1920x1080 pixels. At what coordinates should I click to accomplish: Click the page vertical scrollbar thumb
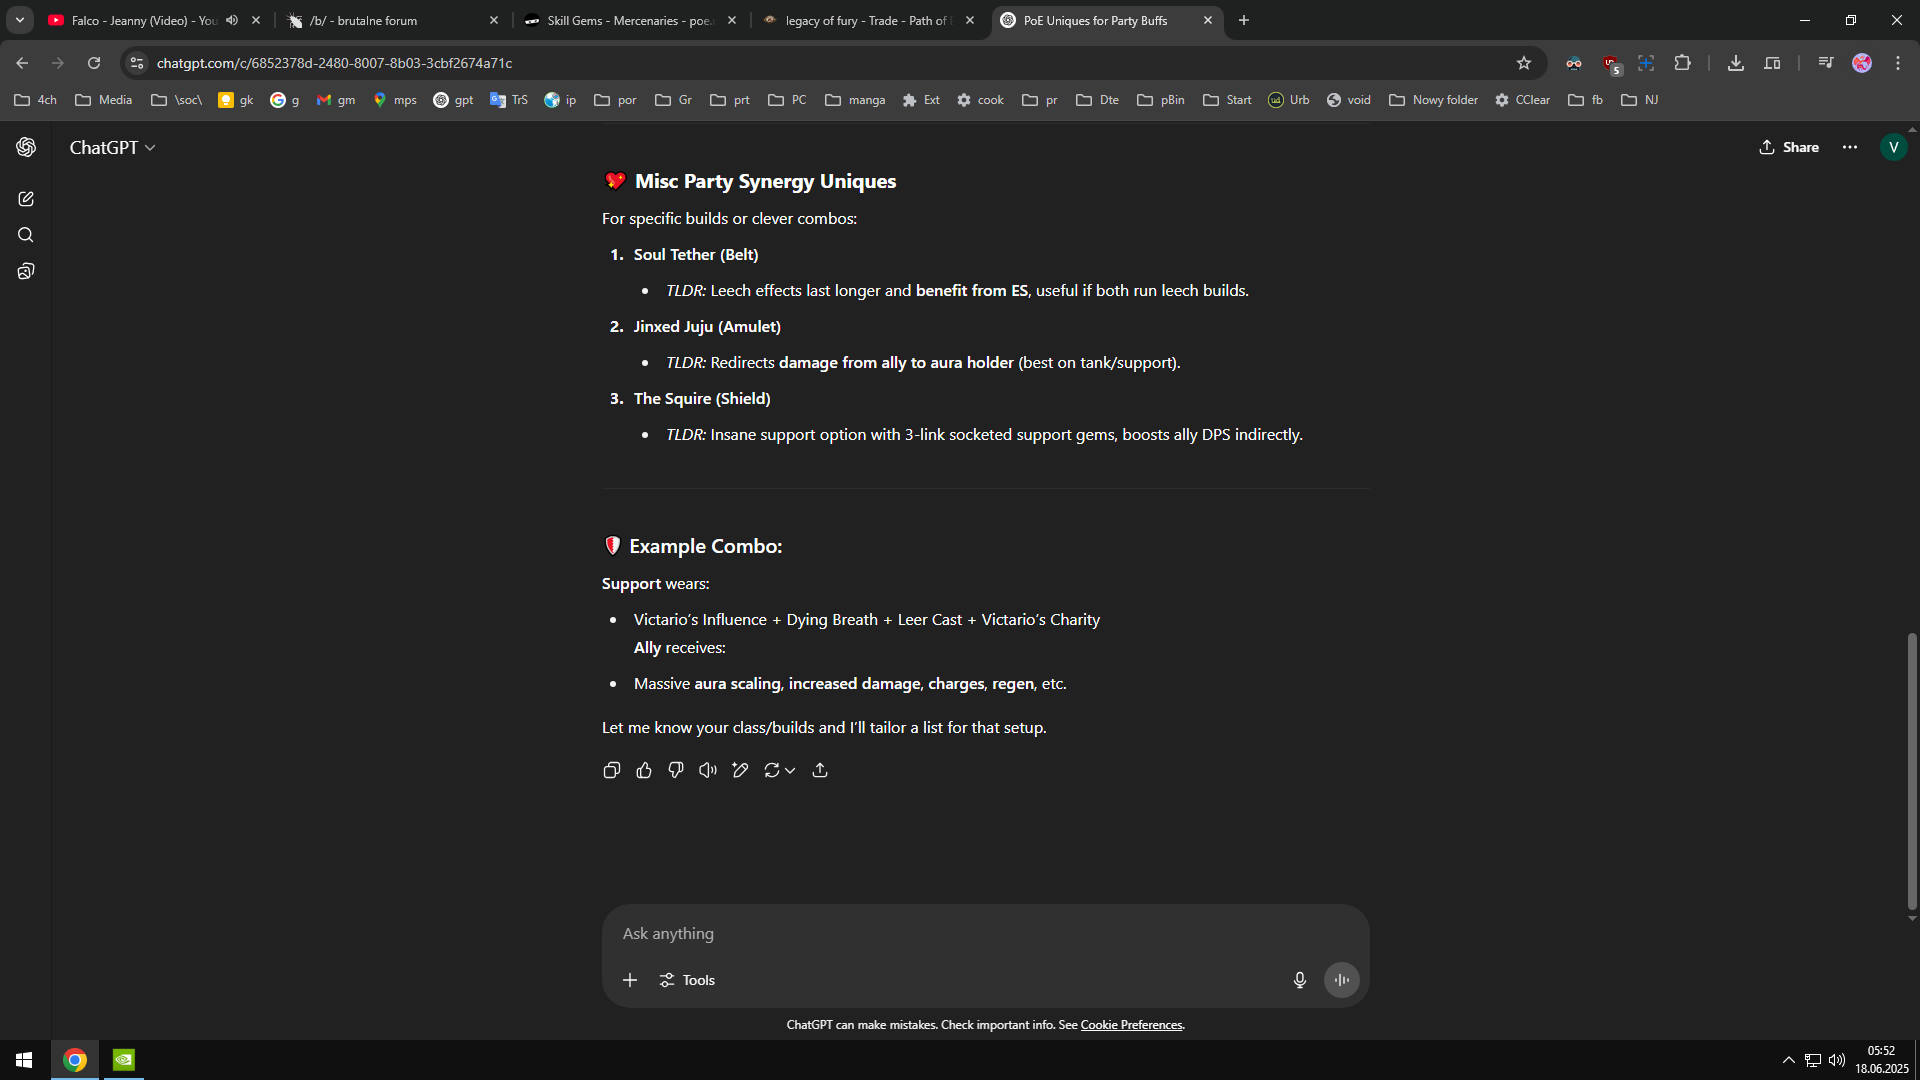(1912, 770)
